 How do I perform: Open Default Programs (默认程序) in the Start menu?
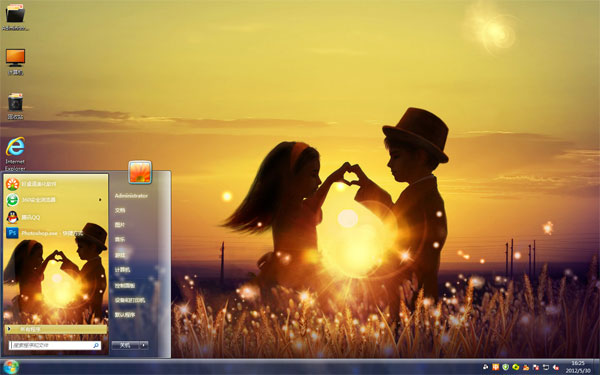(x=125, y=315)
